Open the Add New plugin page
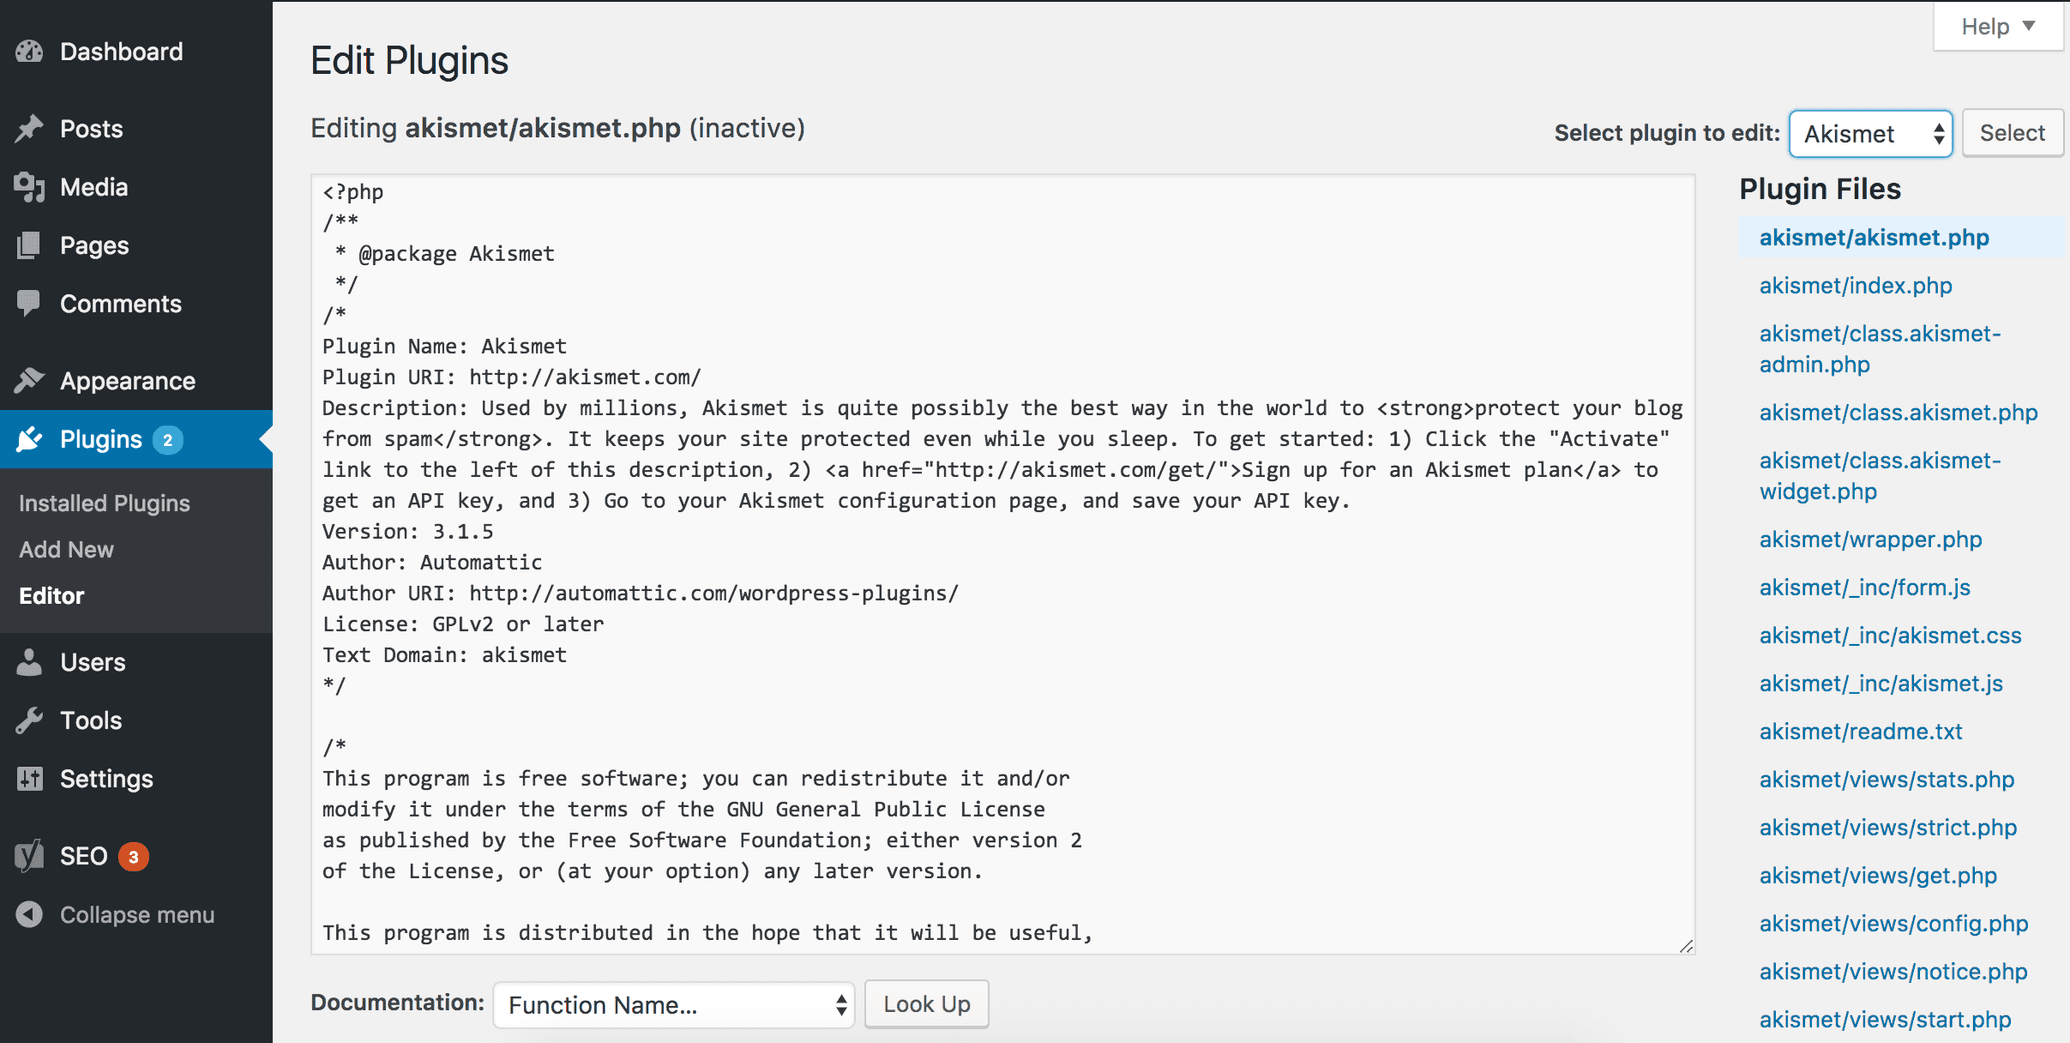The height and width of the screenshot is (1043, 2070). pyautogui.click(x=66, y=549)
